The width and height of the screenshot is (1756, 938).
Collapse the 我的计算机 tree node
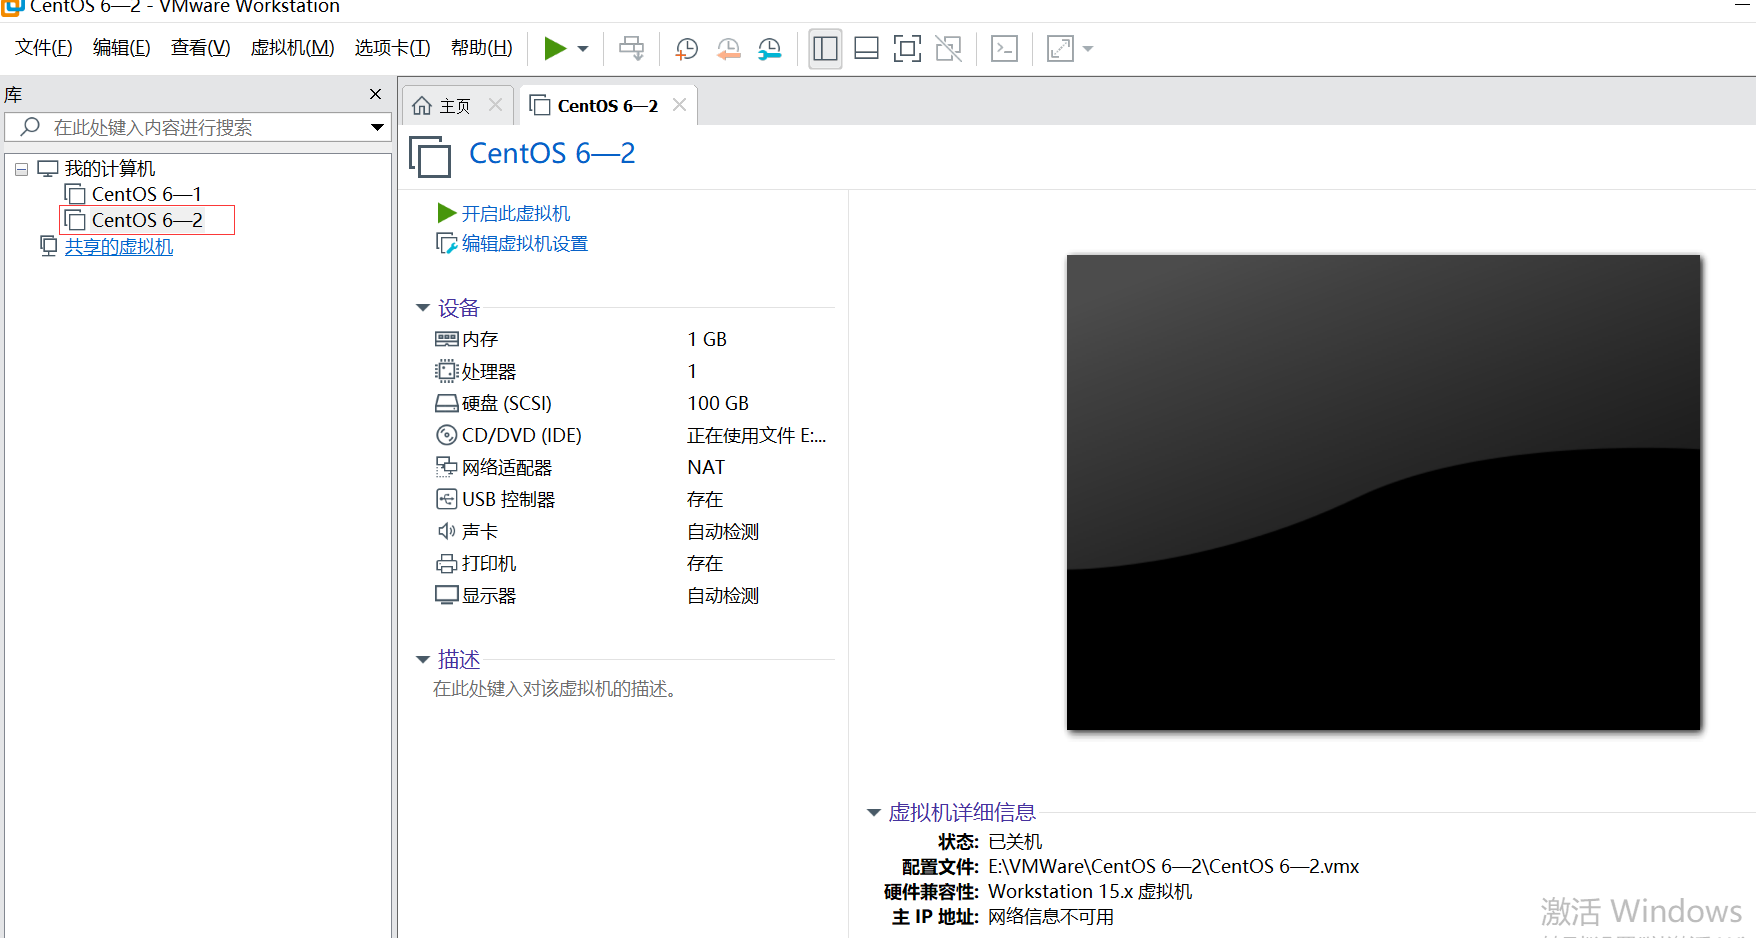coord(21,169)
